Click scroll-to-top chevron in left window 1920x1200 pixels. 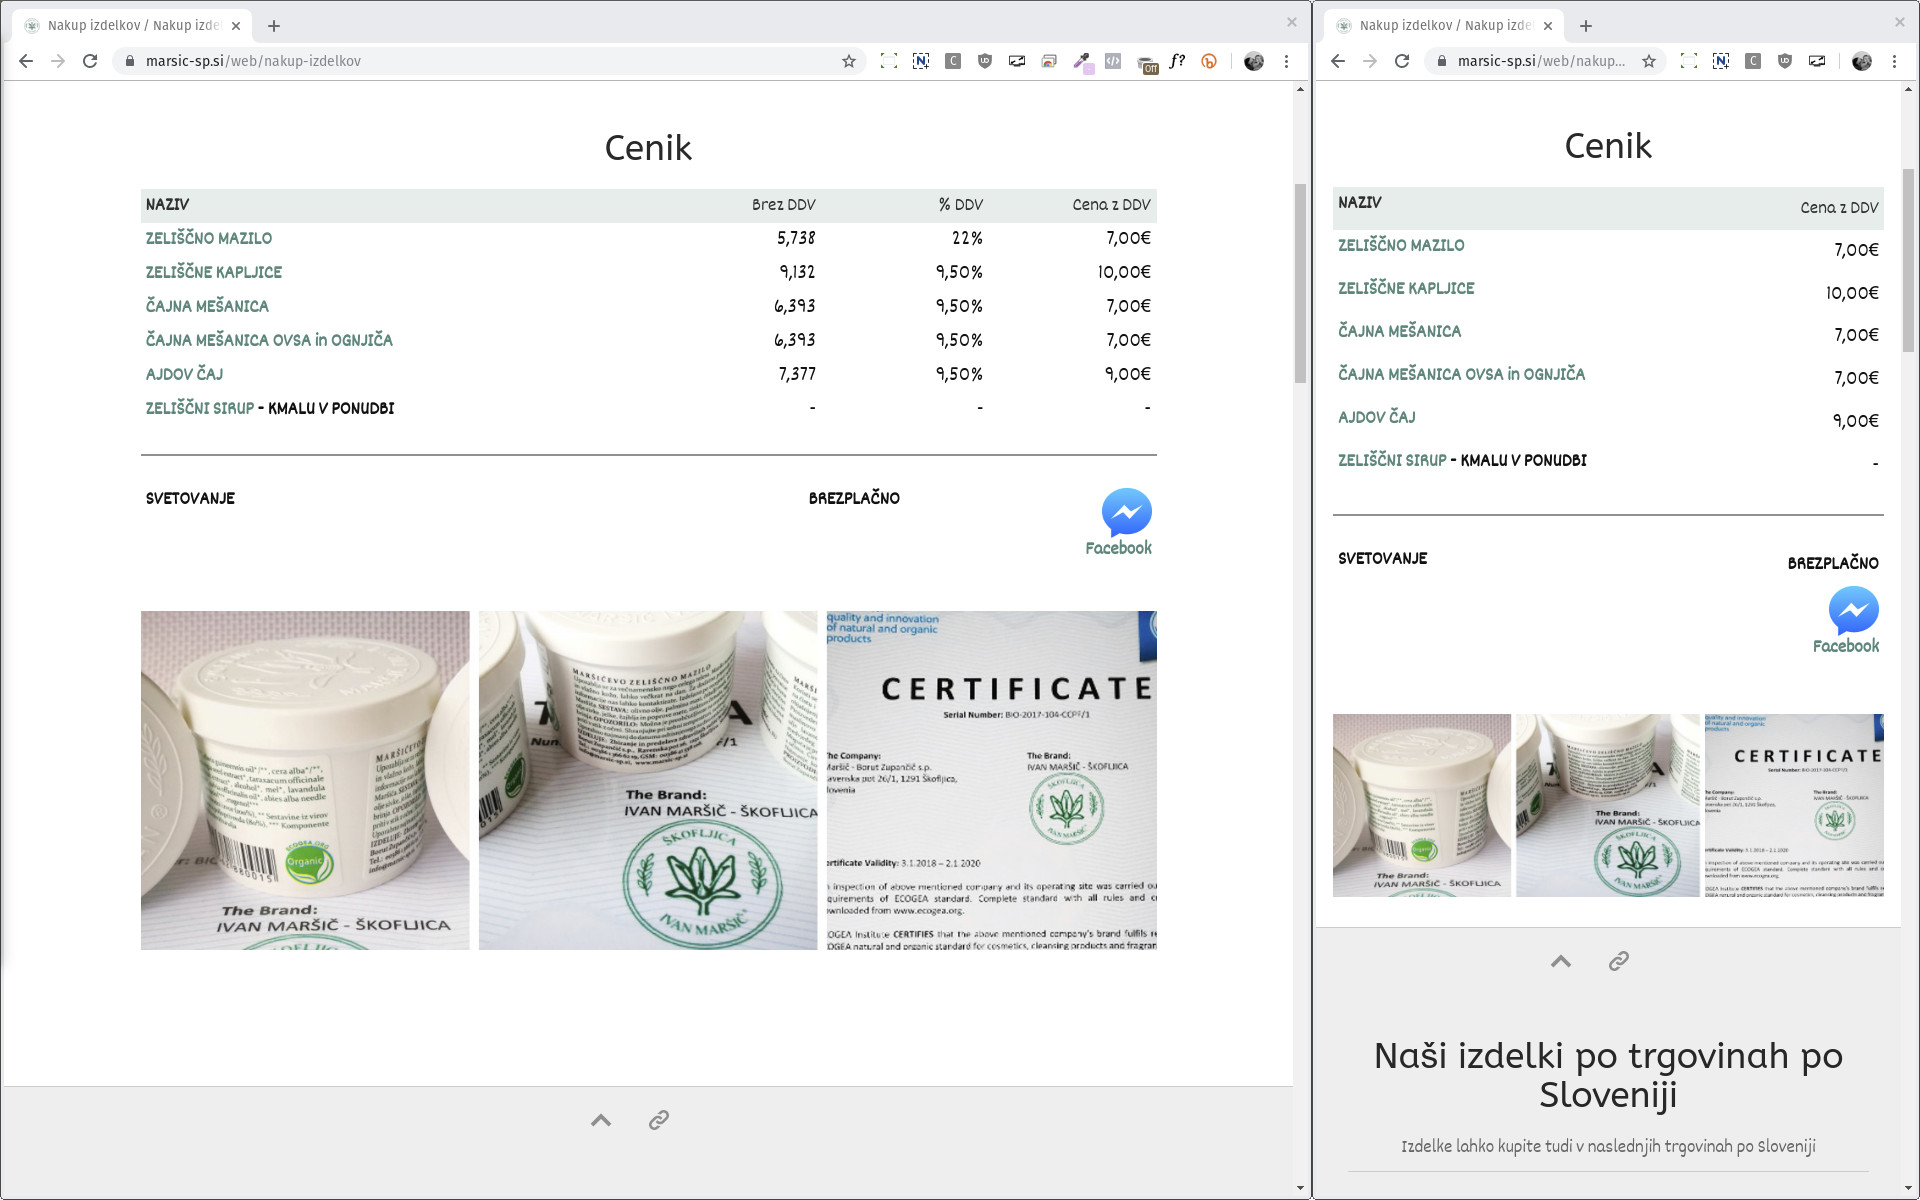601,1120
